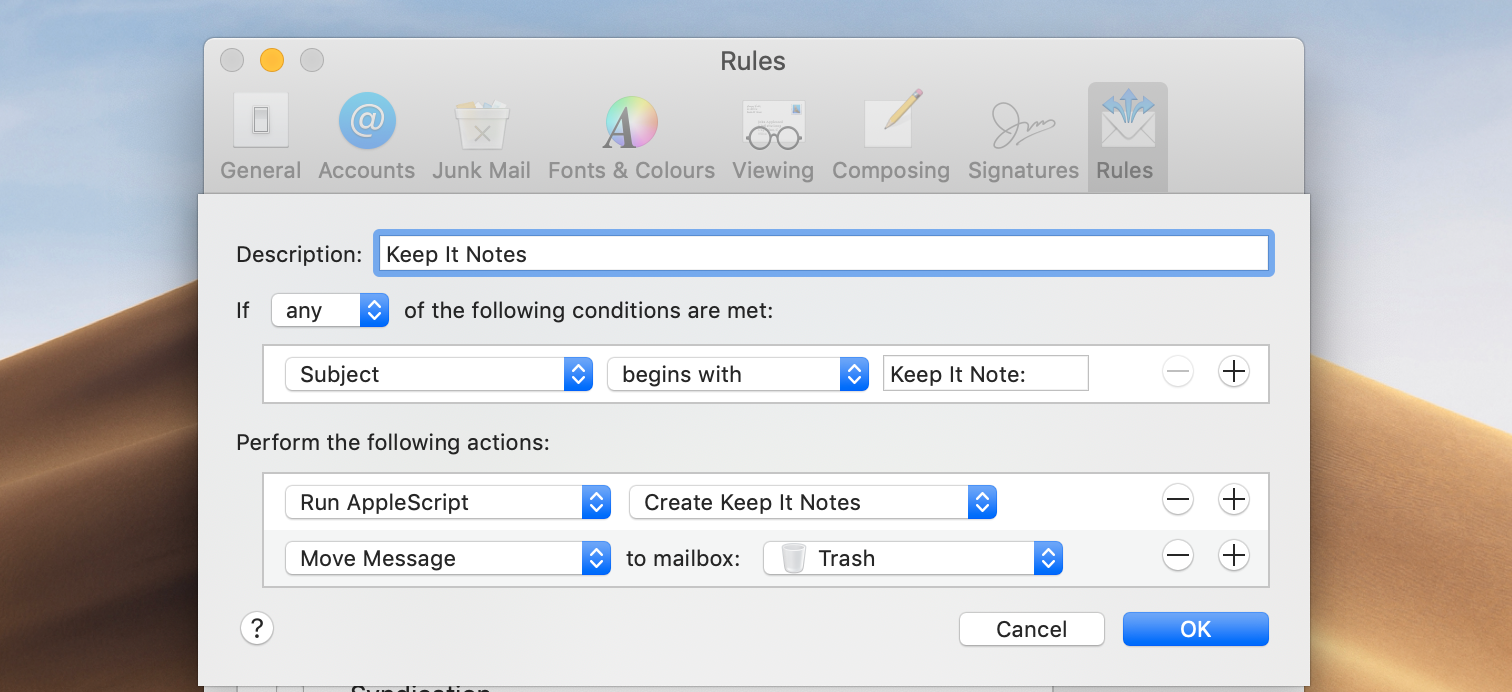This screenshot has width=1512, height=692.
Task: Open help with the question mark button
Action: click(x=257, y=629)
